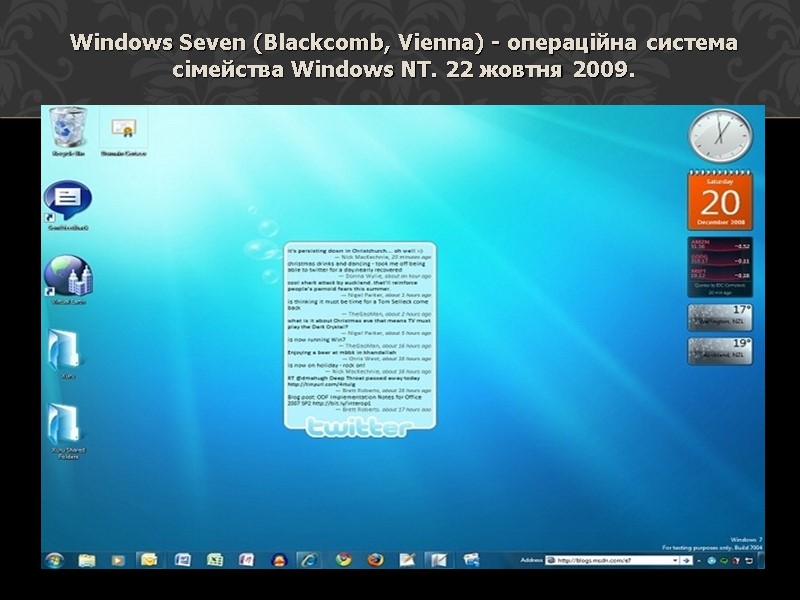
Task: Launch the Virtual Earth desktop icon
Action: pyautogui.click(x=65, y=275)
